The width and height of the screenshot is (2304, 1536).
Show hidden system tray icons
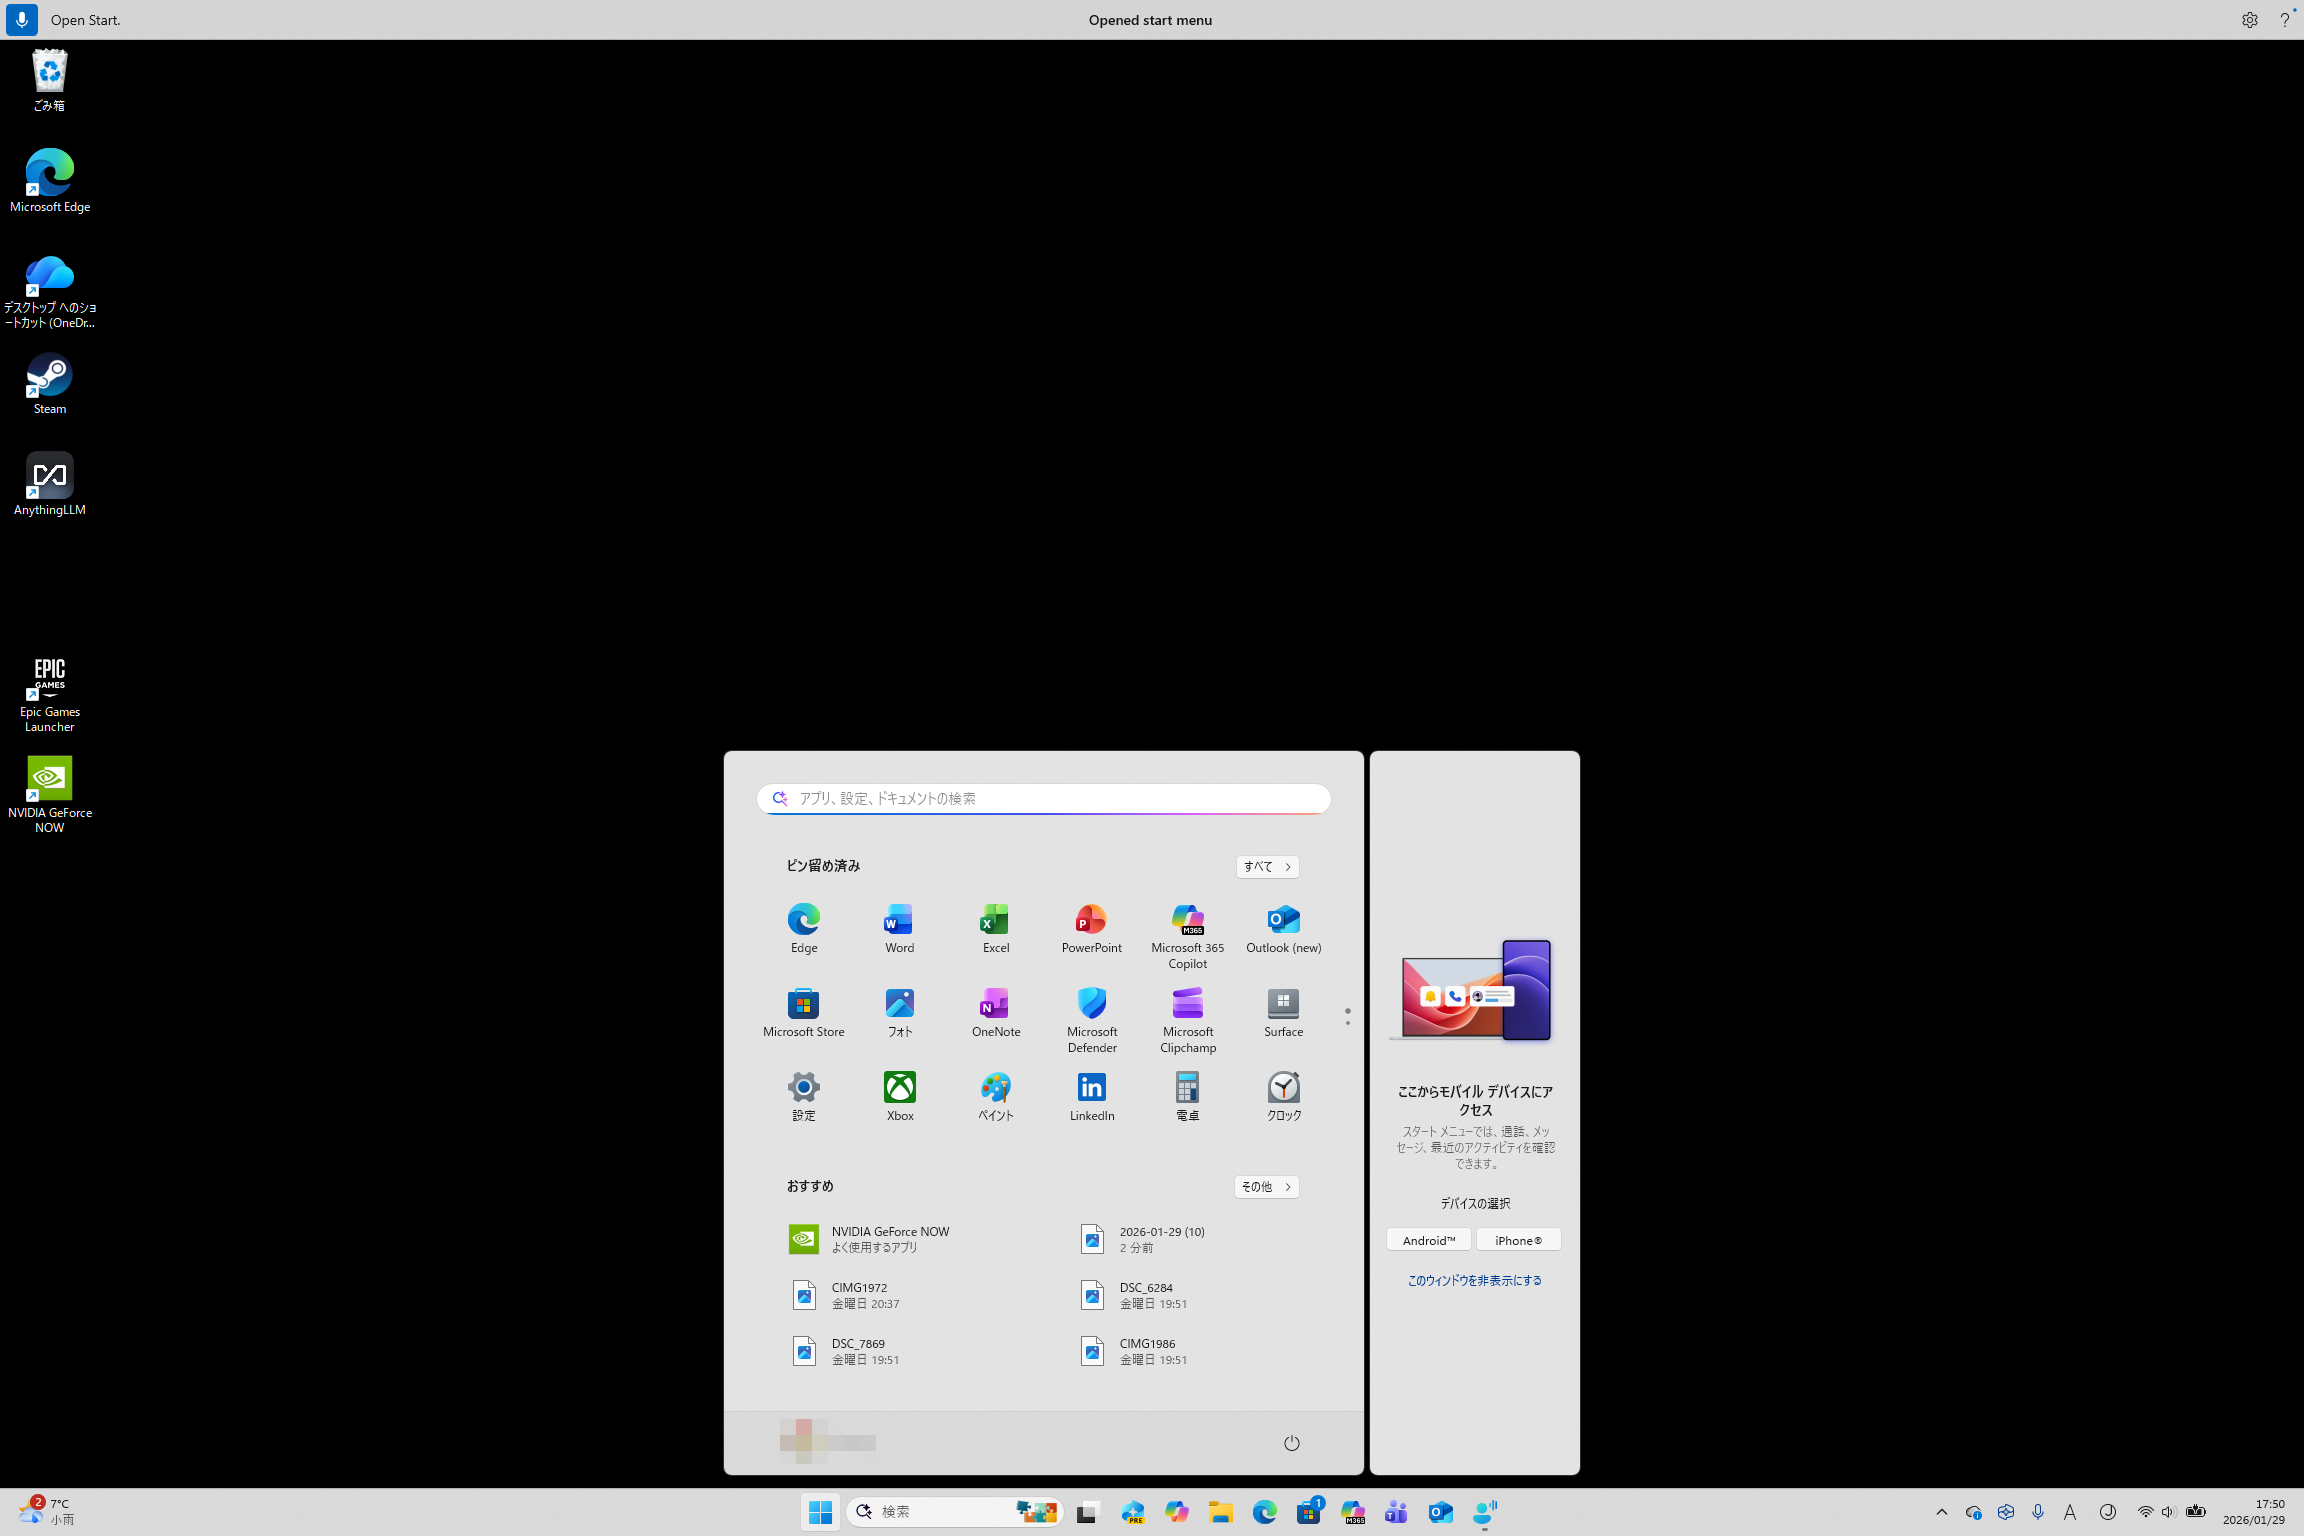pyautogui.click(x=1941, y=1512)
